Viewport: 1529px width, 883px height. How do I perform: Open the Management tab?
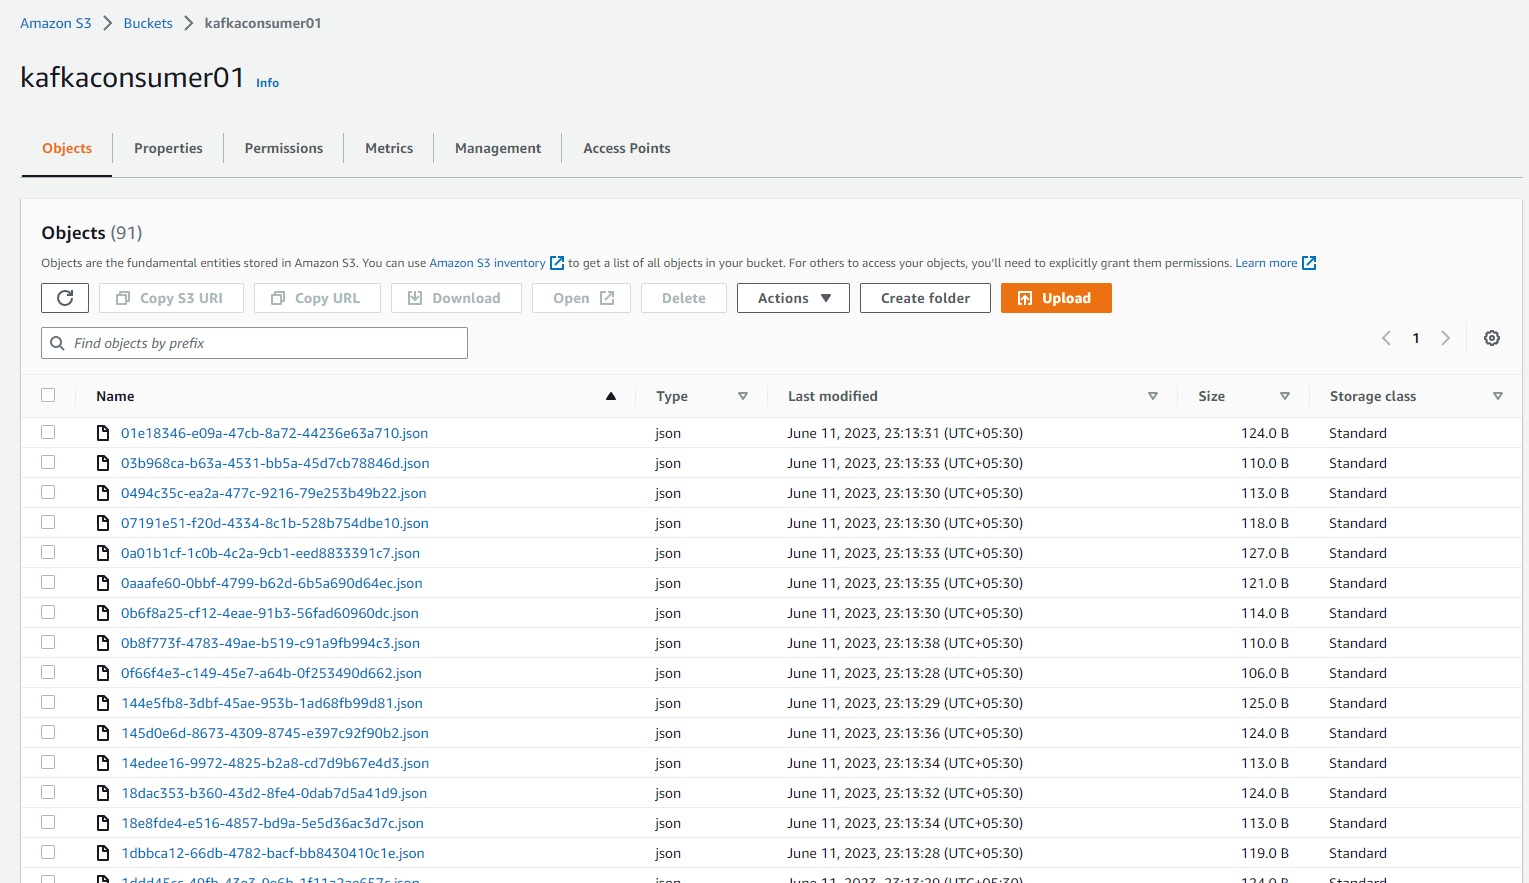(497, 147)
